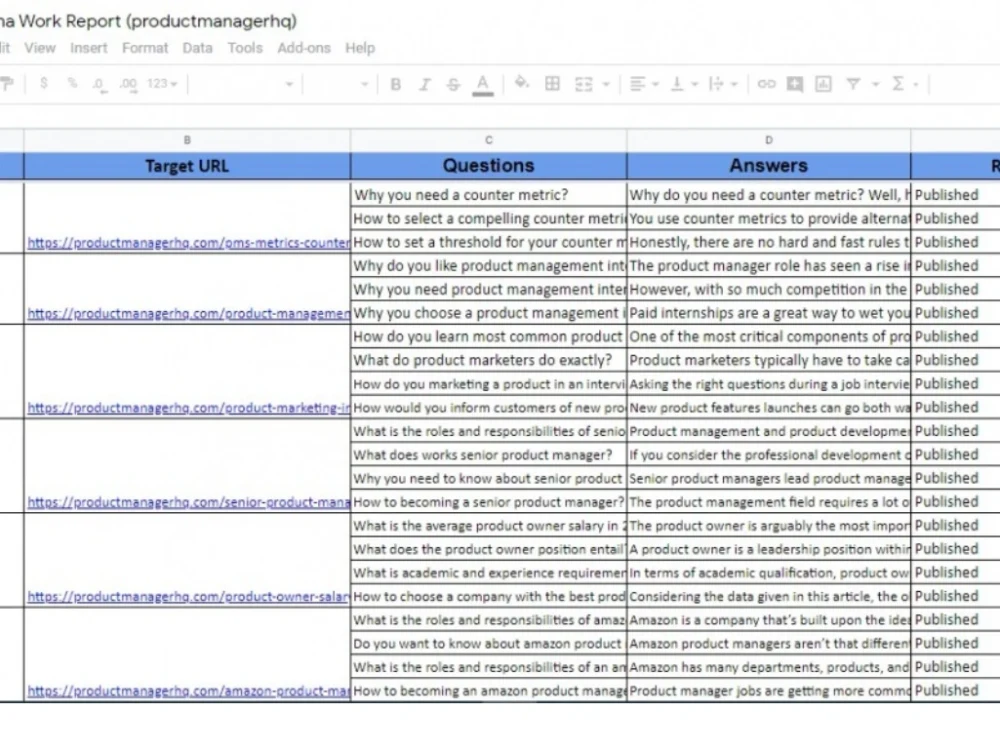The height and width of the screenshot is (750, 1000).
Task: Open the Data menu
Action: (x=197, y=47)
